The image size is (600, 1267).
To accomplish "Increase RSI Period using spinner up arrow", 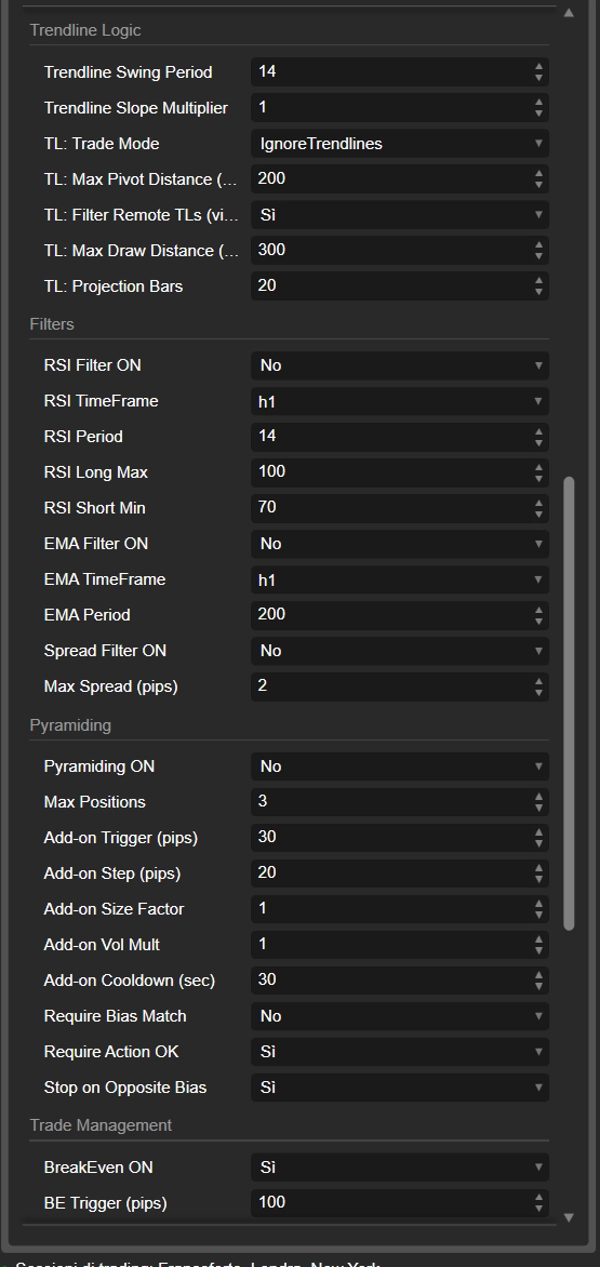I will pos(539,431).
